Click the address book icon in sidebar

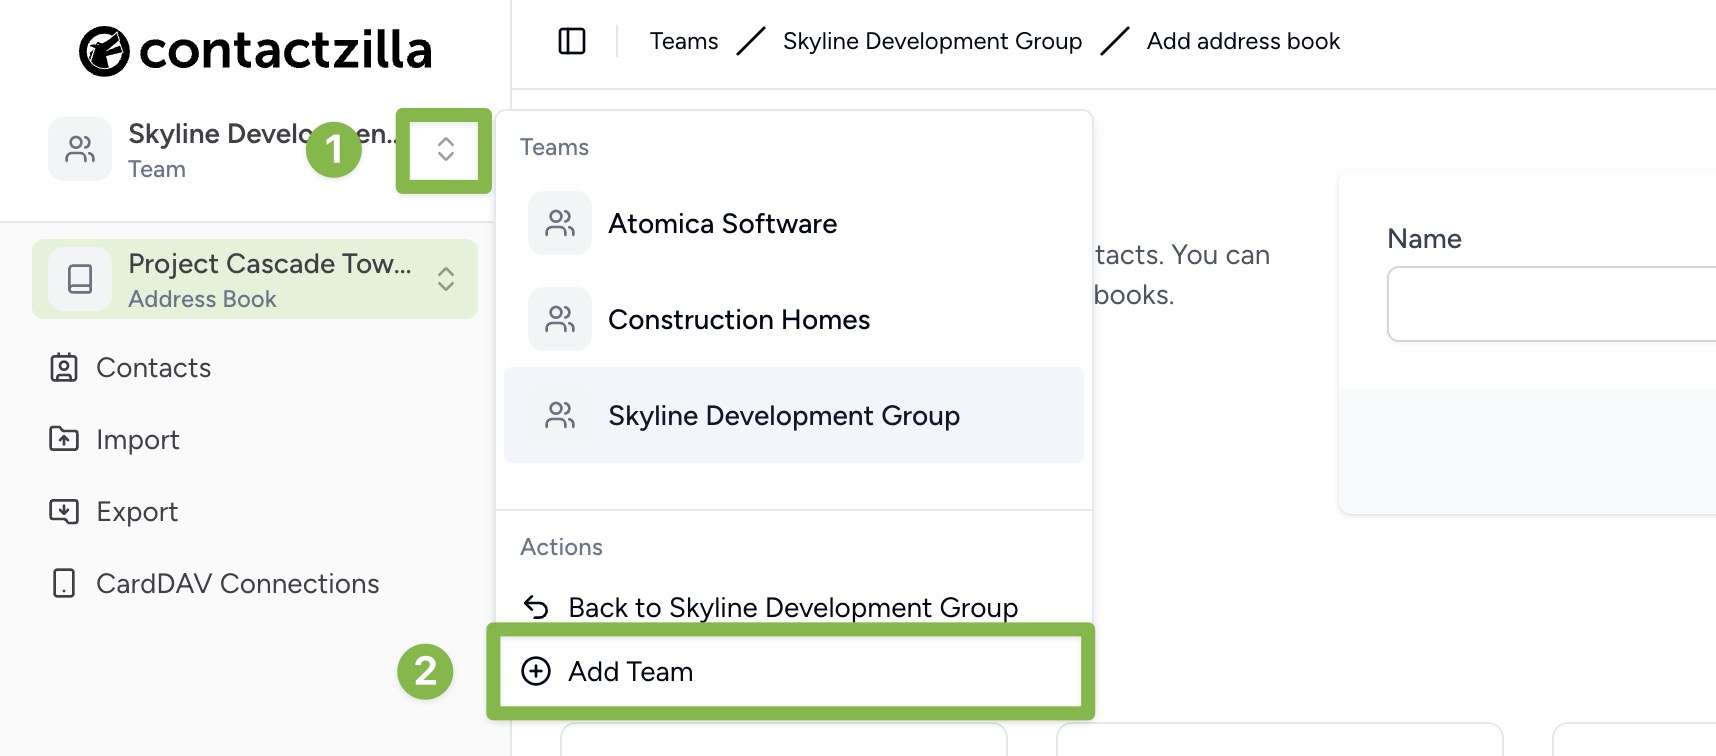80,279
